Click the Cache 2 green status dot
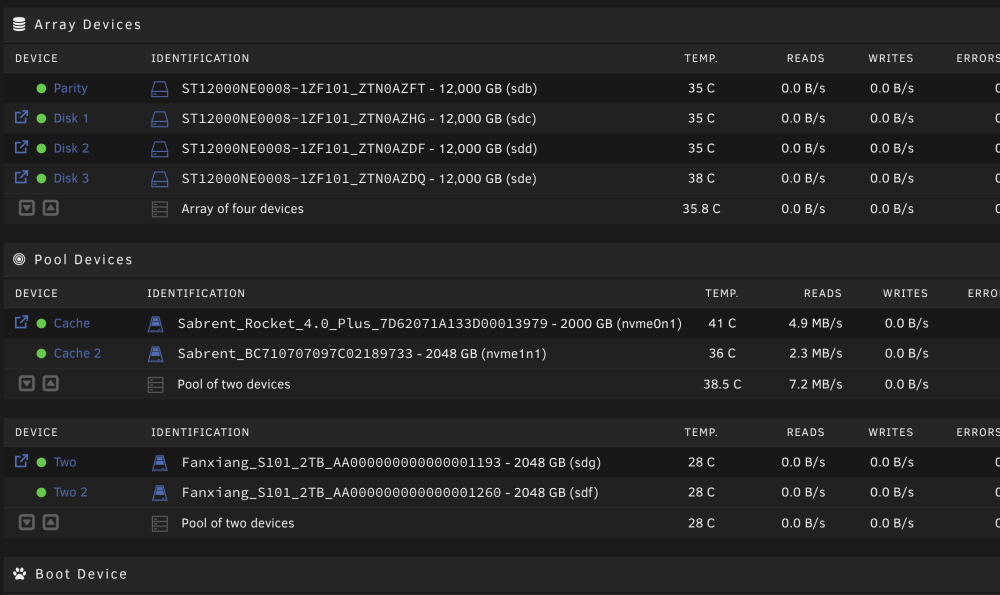 coord(41,353)
